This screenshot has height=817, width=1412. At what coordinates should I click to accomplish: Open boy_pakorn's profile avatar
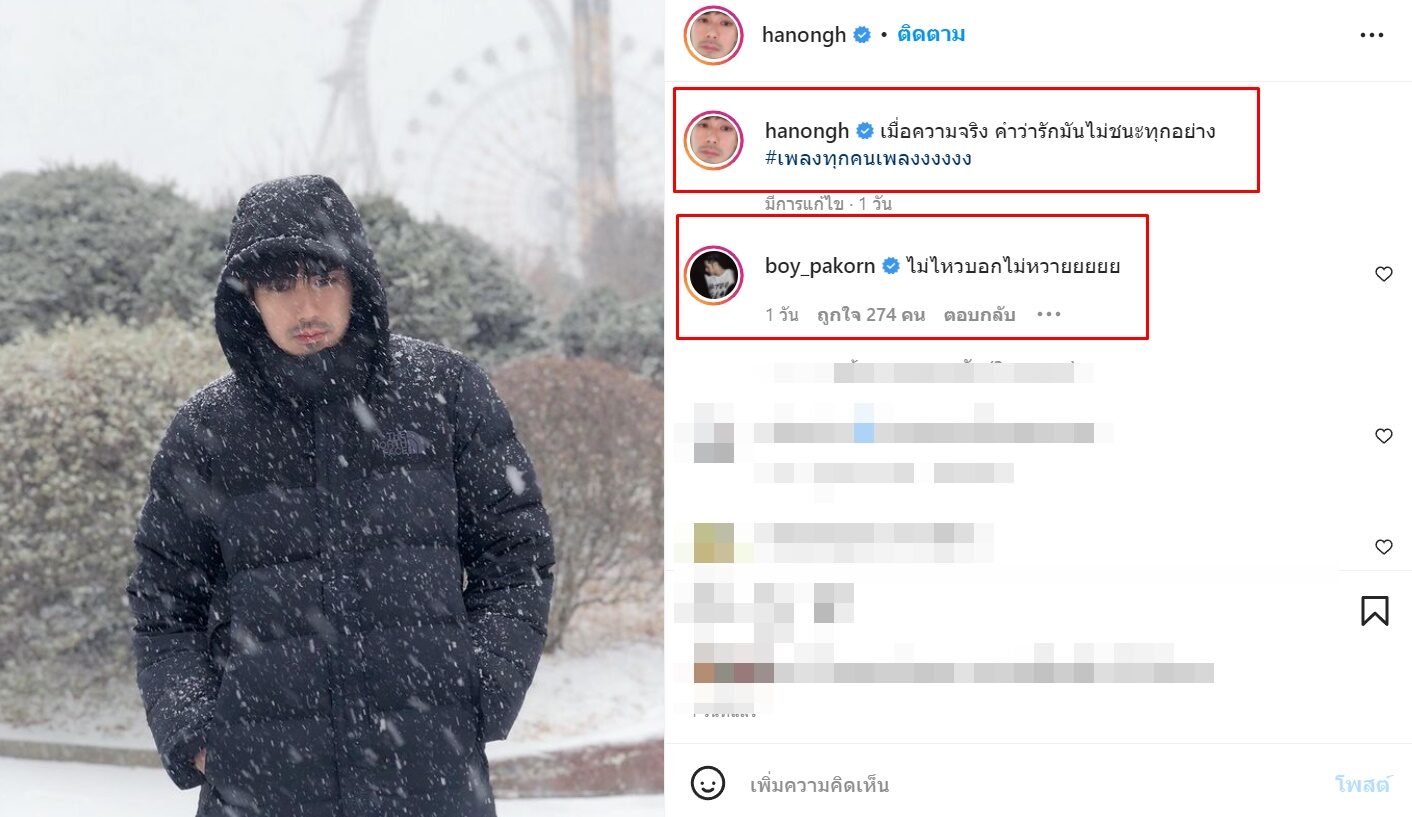714,274
